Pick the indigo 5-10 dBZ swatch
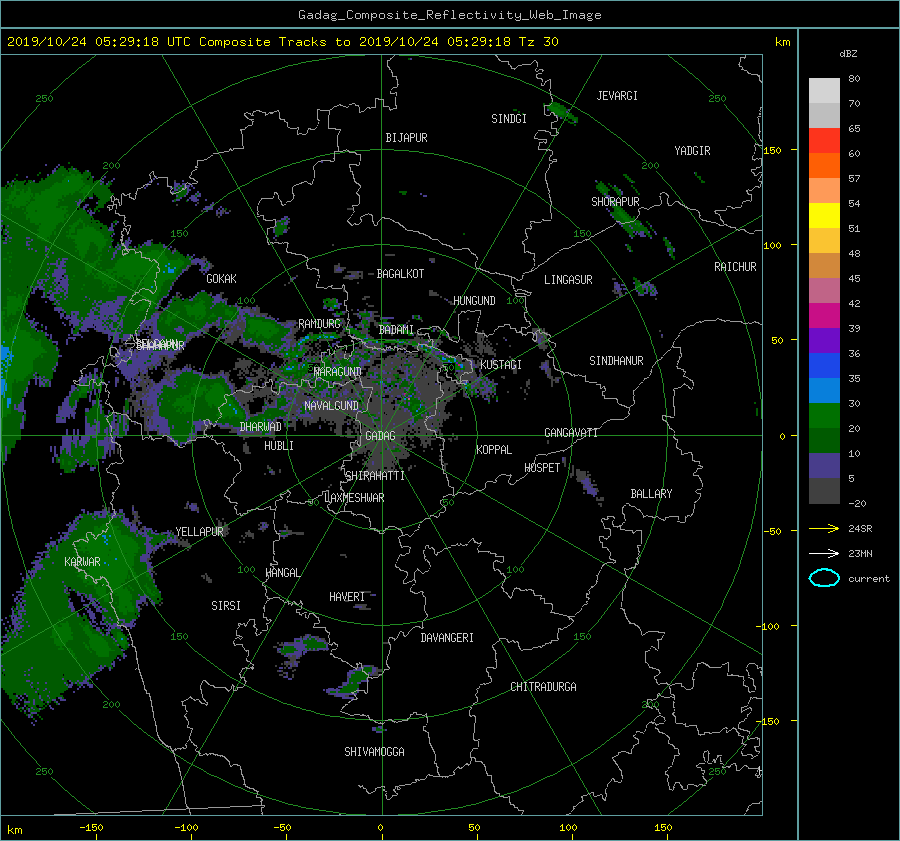Screen dimensions: 900x841 pos(824,465)
